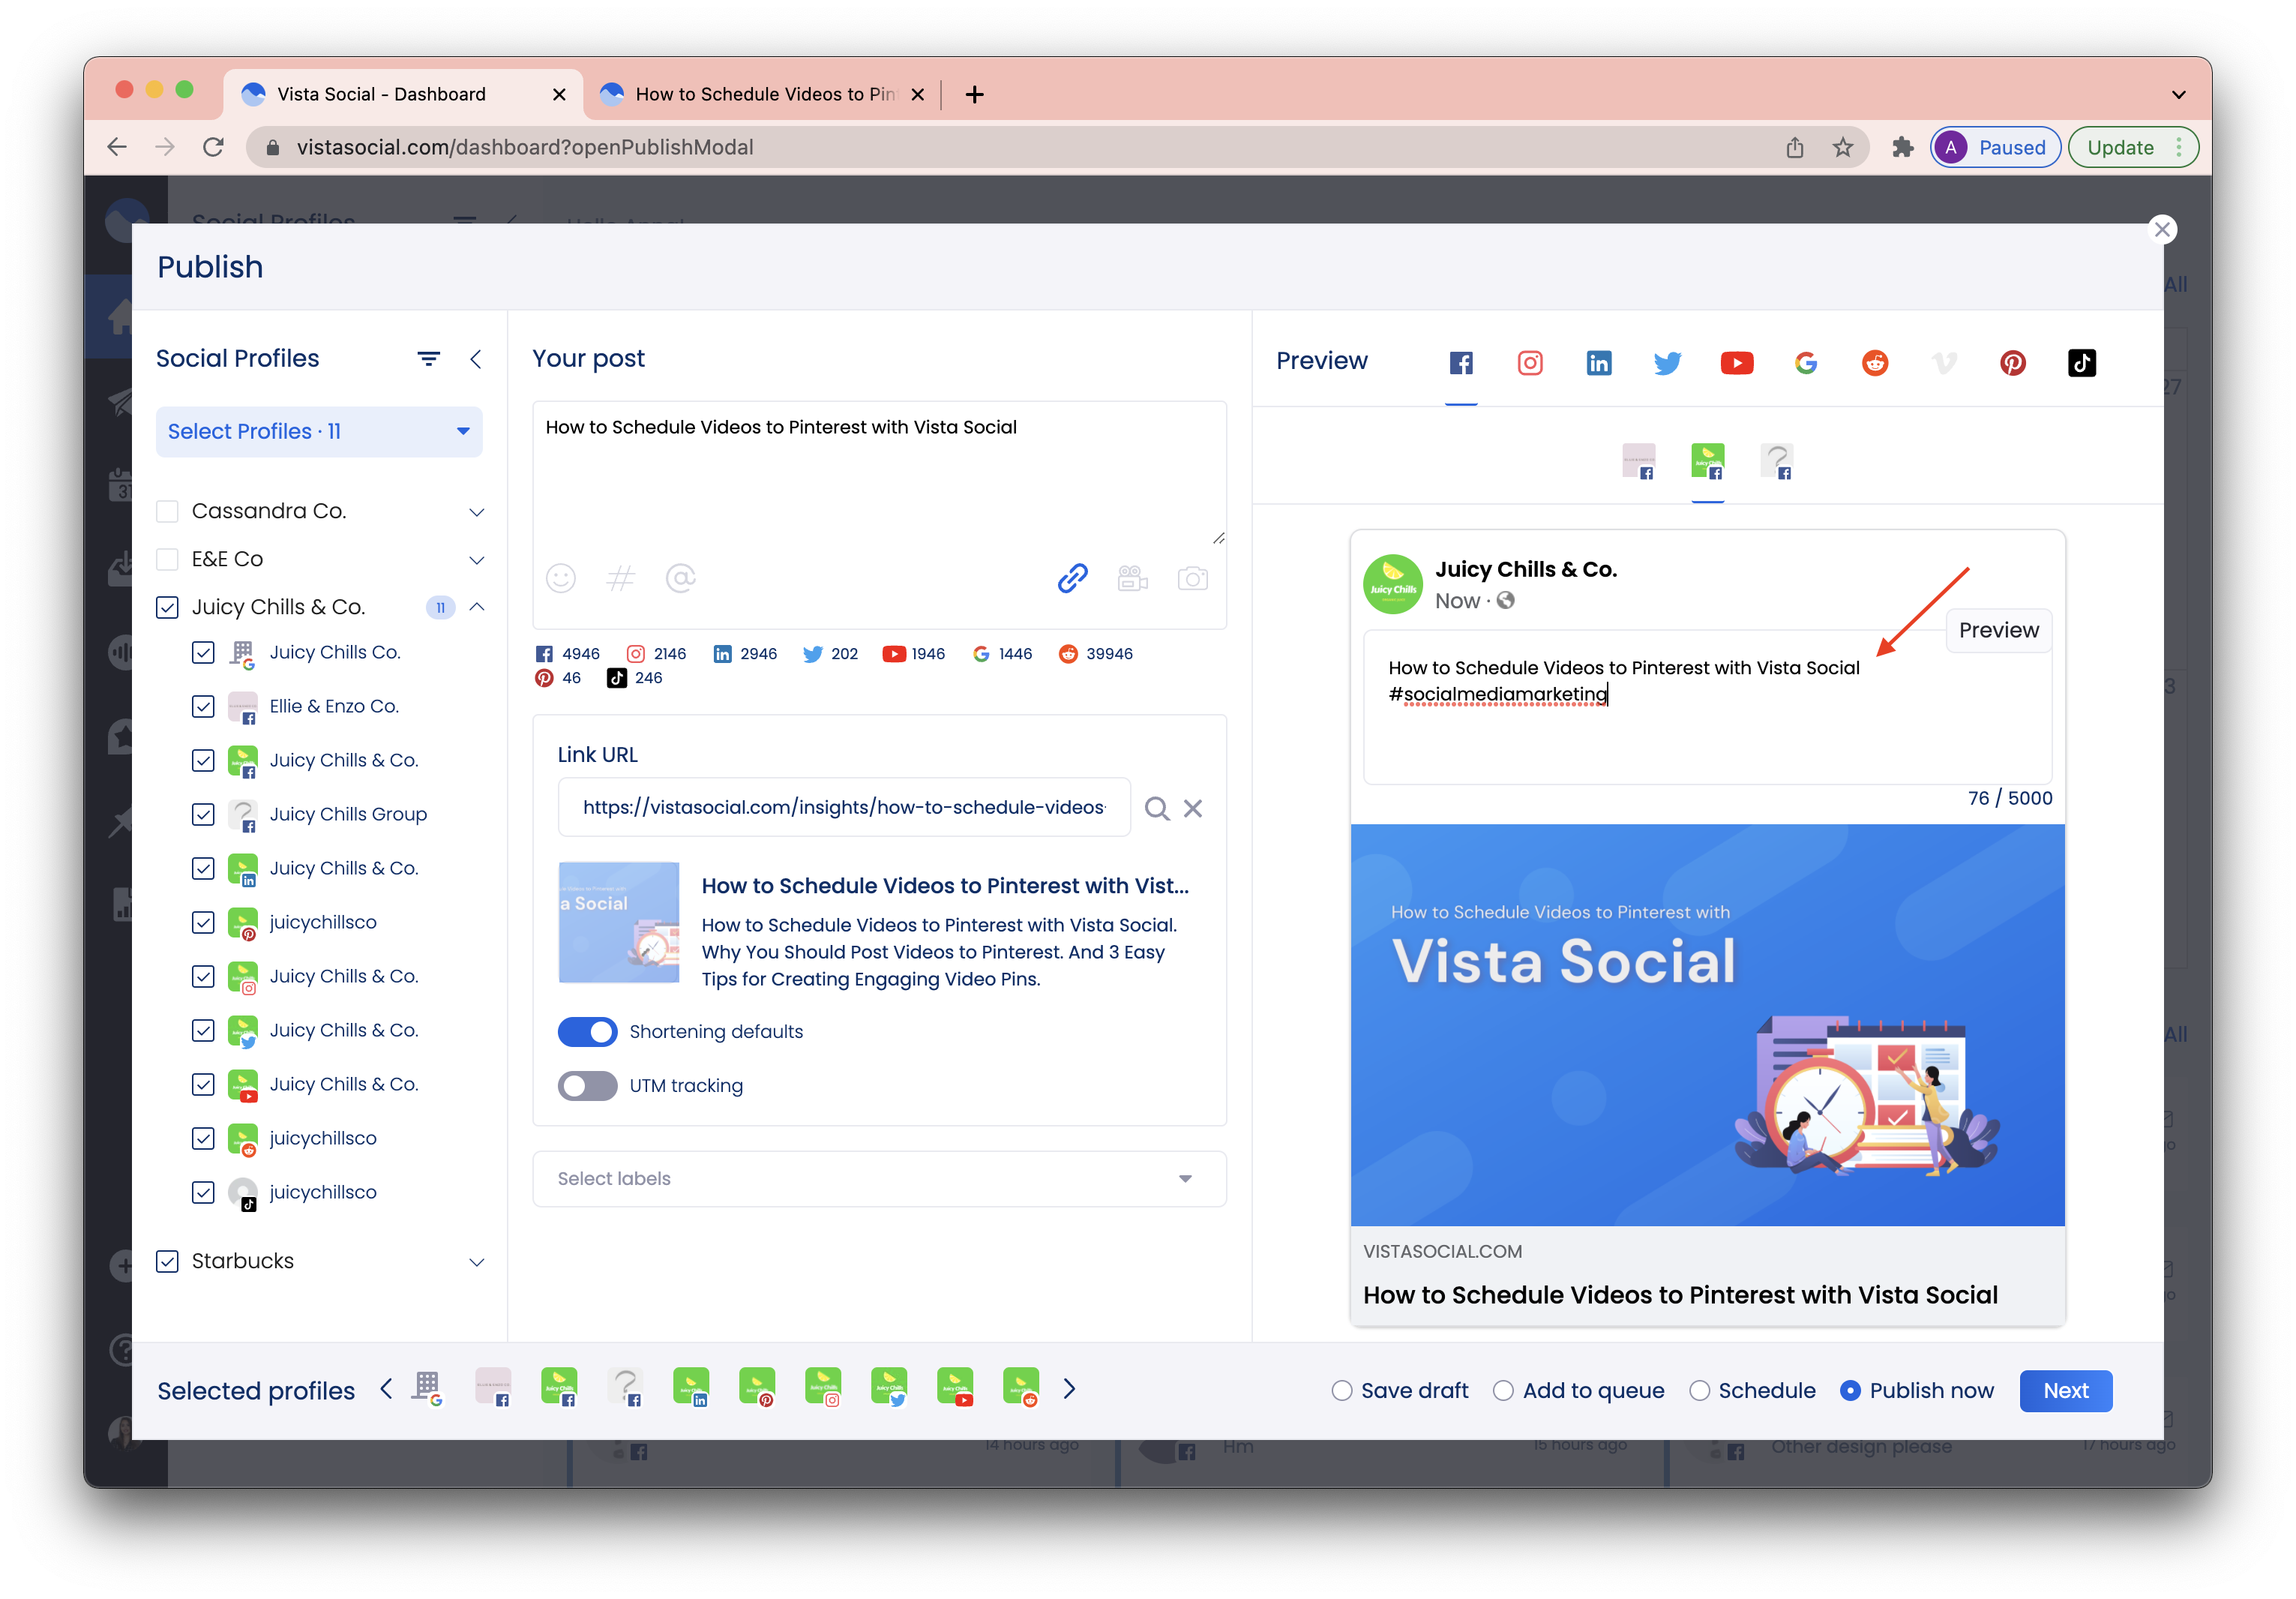Open the Facebook preview tab

point(1461,363)
